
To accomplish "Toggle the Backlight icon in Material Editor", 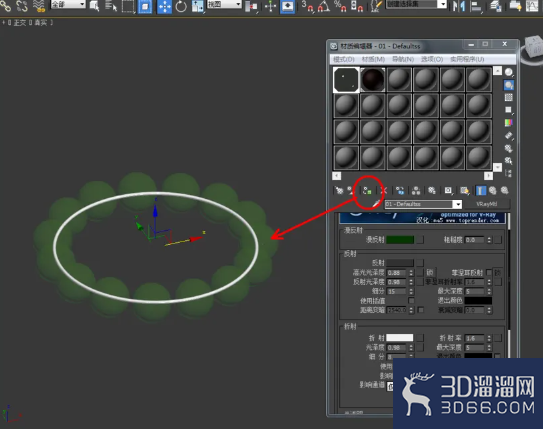I will coord(508,85).
